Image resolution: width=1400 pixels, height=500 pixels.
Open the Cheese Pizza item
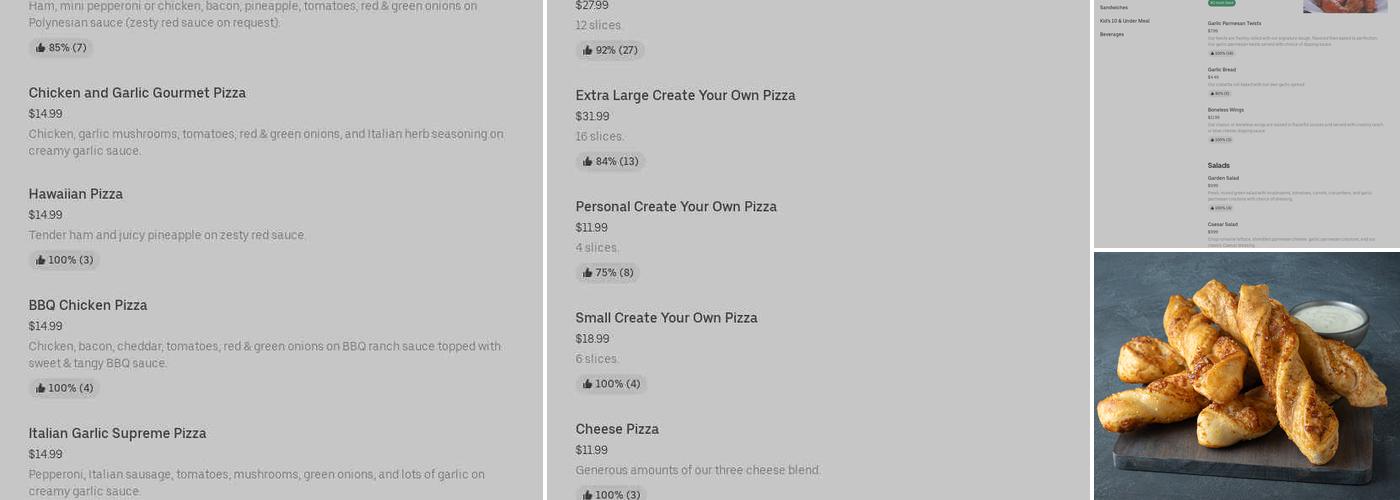coord(617,429)
